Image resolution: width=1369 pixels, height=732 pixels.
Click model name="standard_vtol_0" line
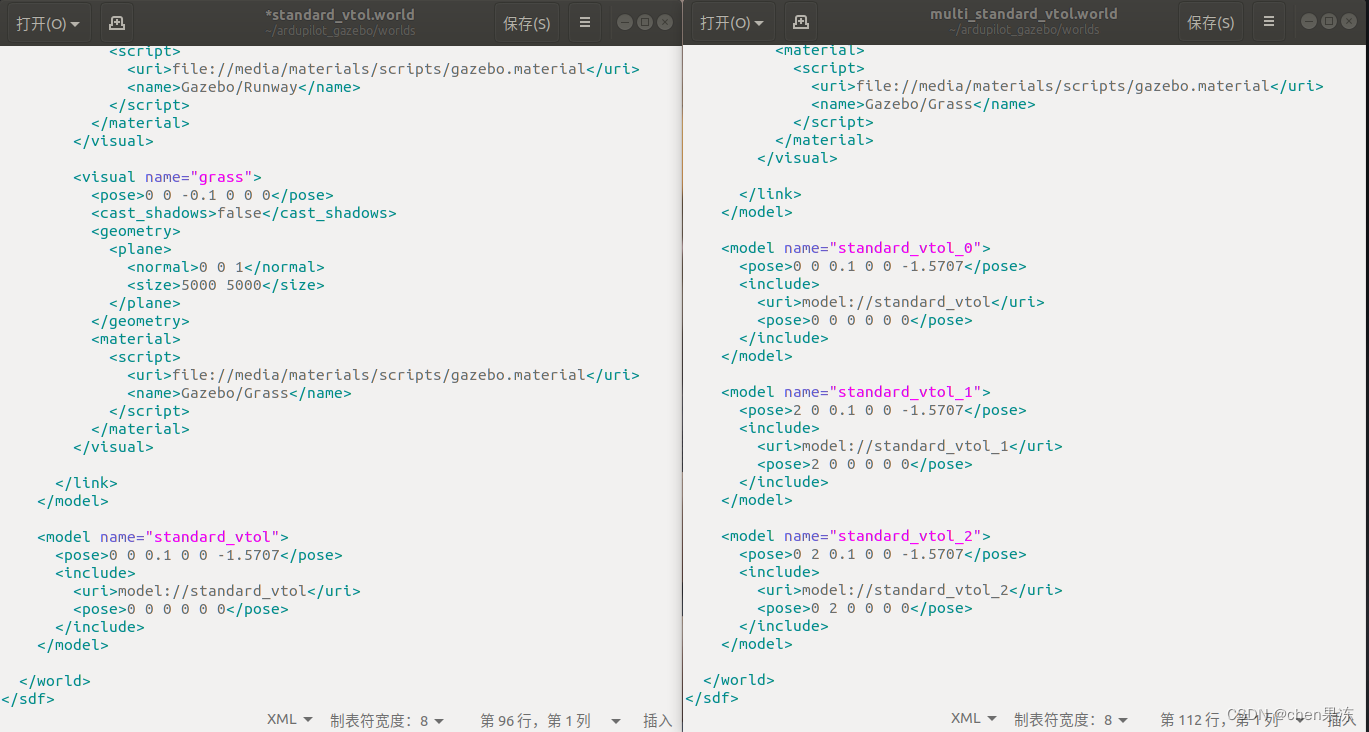pos(856,248)
